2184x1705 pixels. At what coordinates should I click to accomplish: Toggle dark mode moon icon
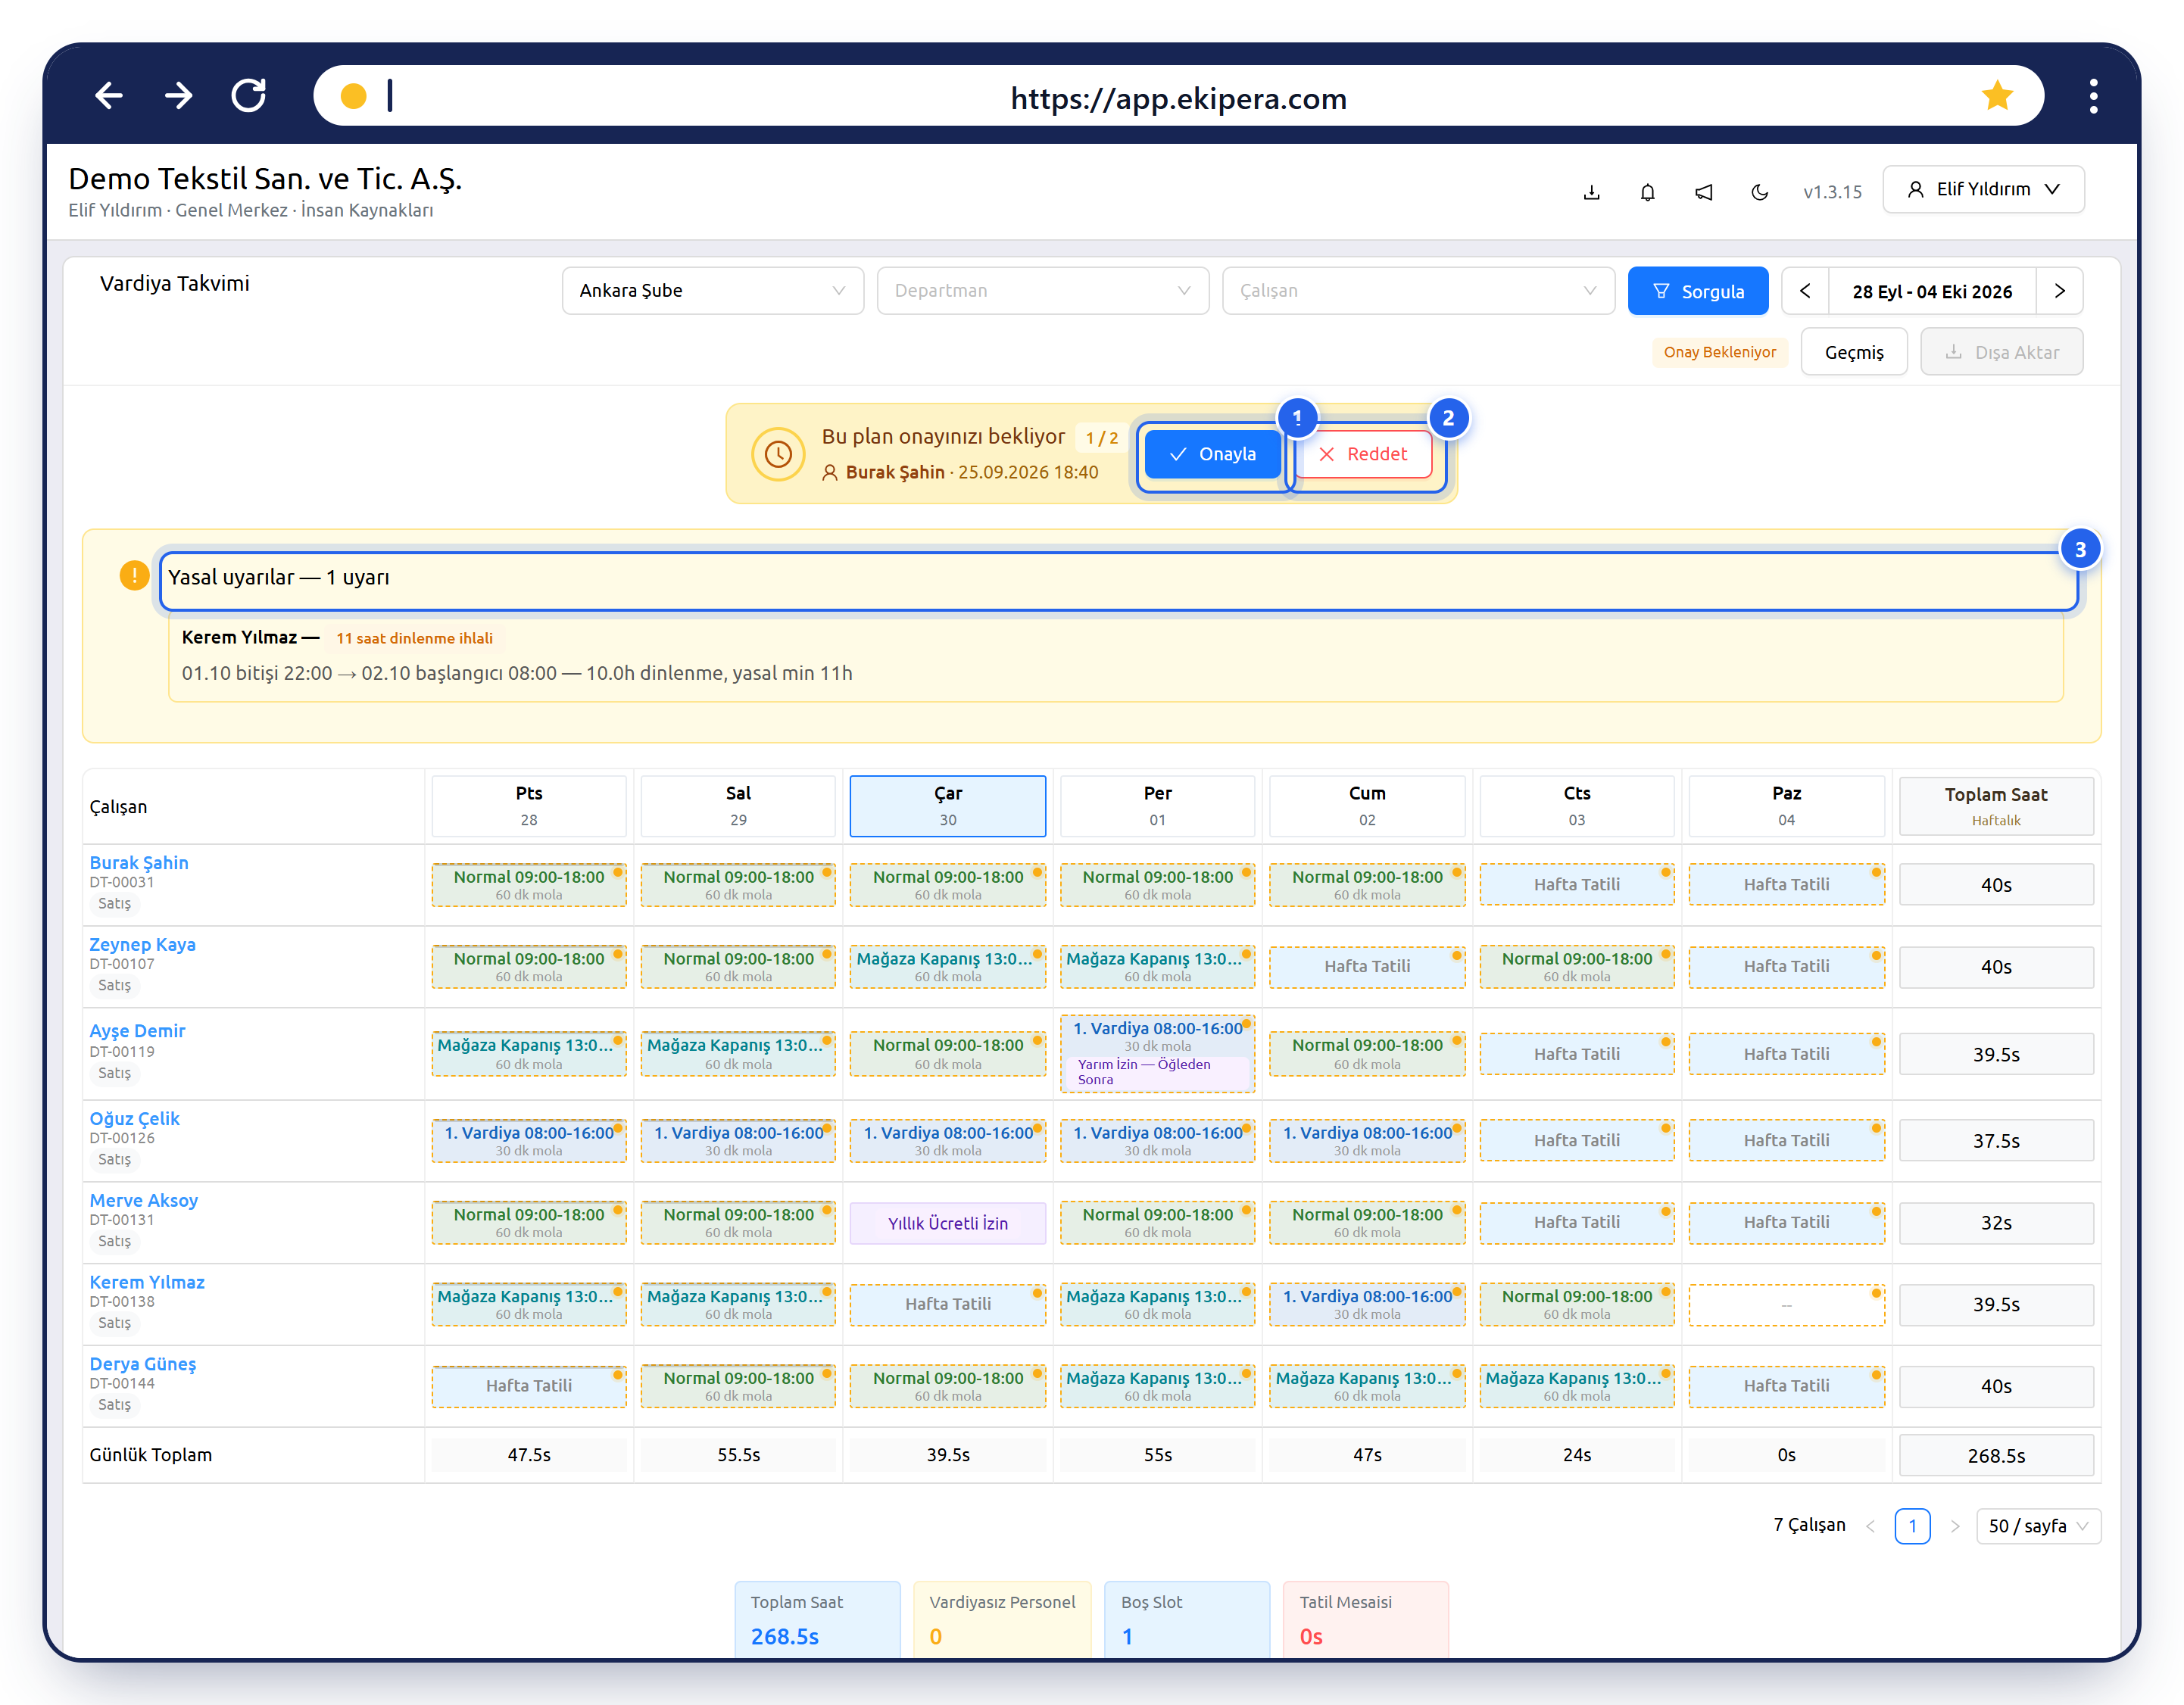point(1759,191)
